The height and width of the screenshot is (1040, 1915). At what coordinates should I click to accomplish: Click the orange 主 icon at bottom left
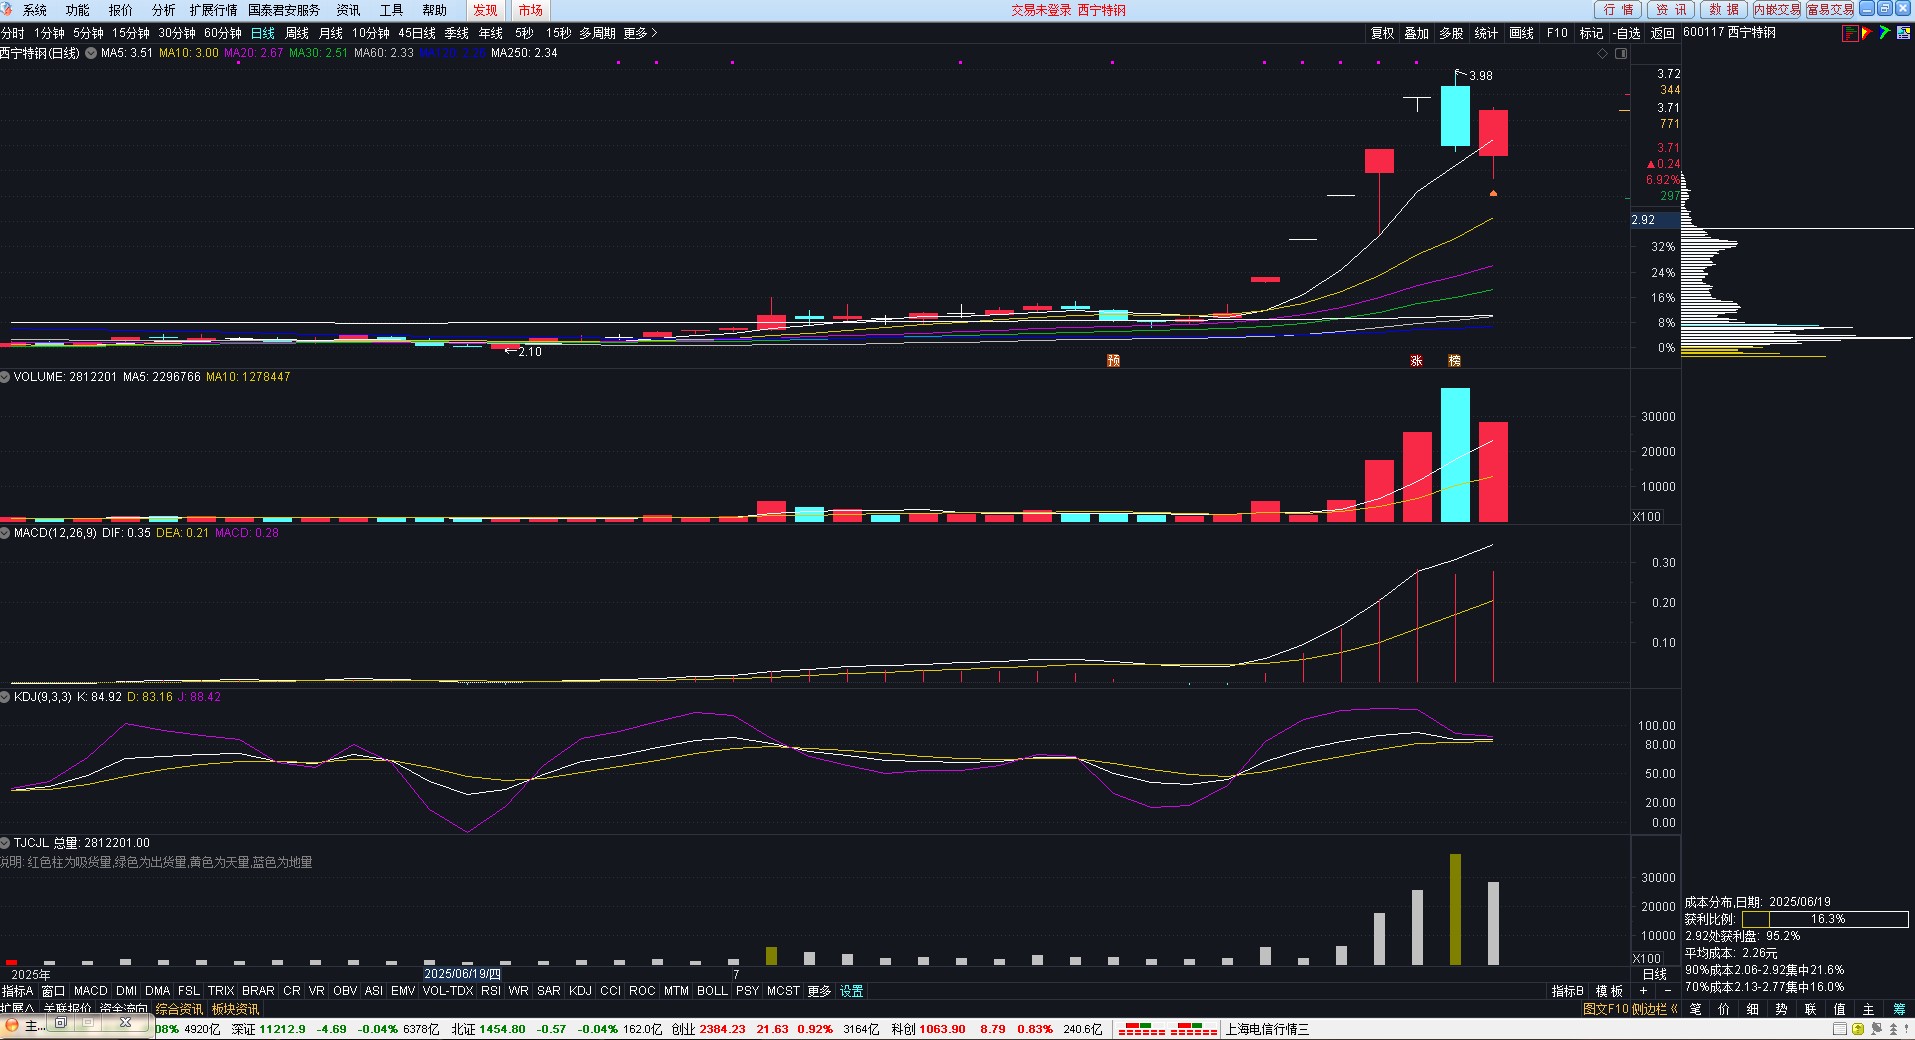pos(12,1026)
